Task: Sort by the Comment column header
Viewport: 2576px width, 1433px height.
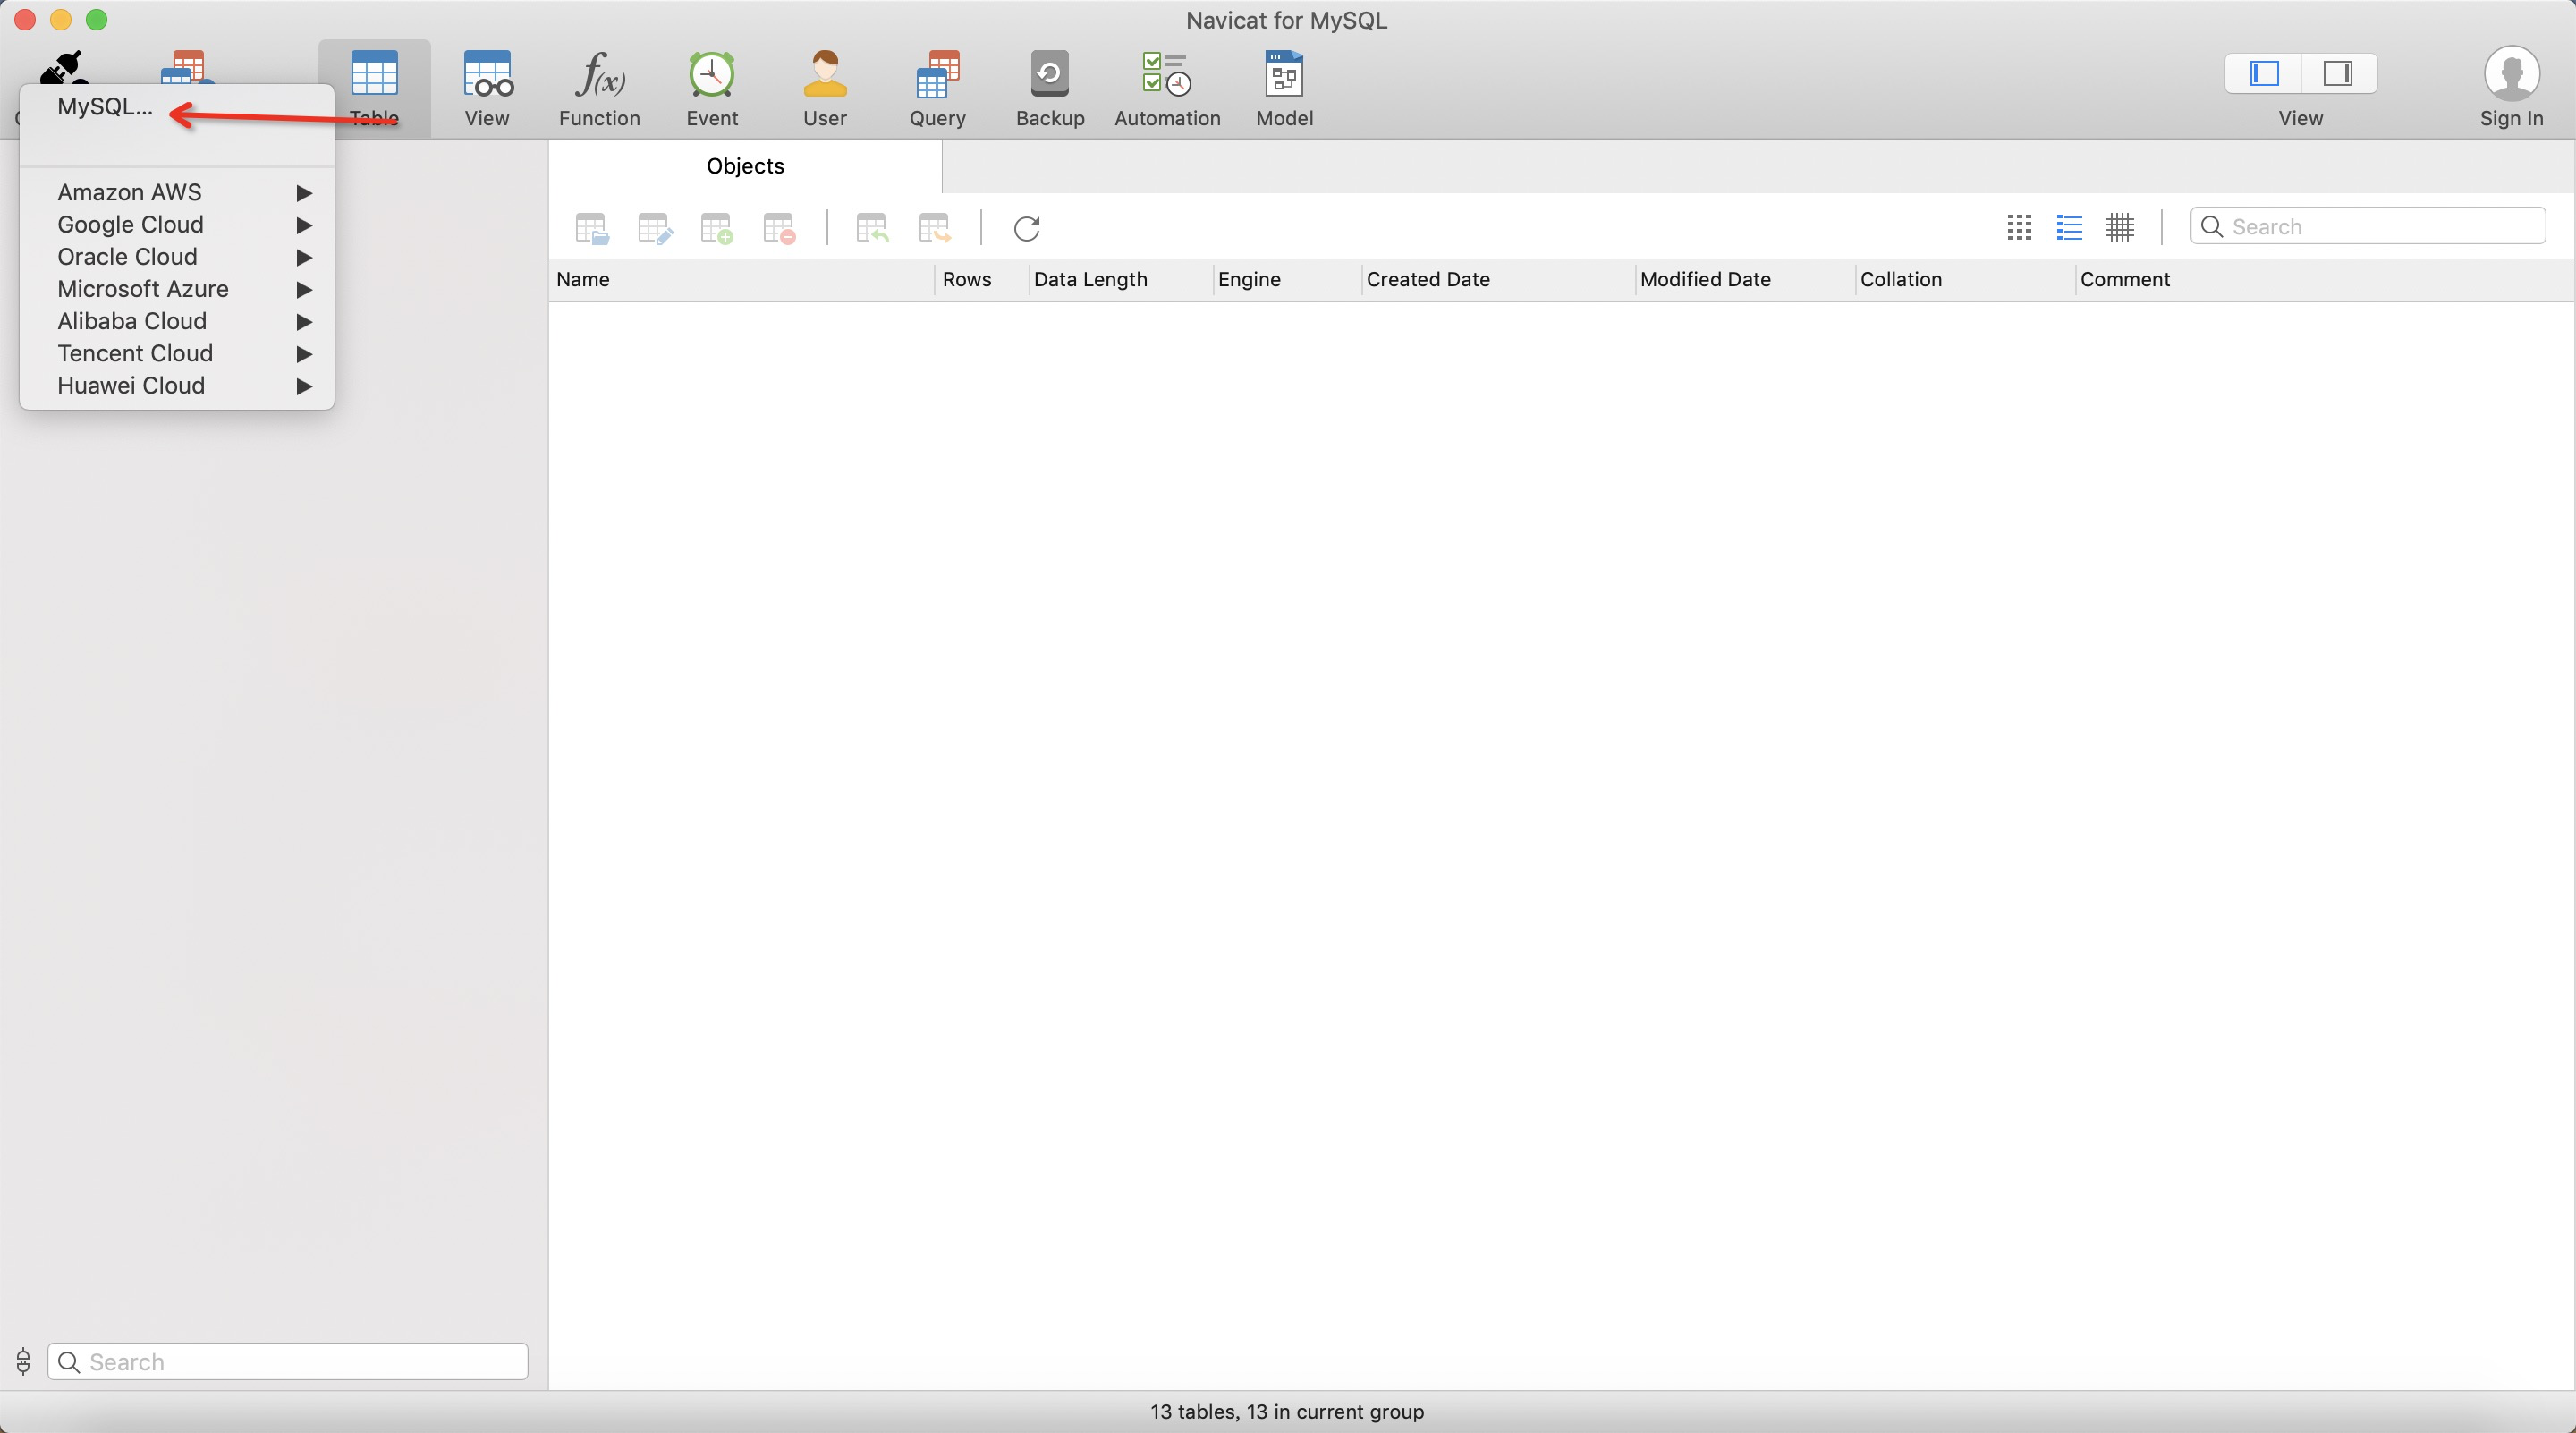Action: click(2325, 280)
